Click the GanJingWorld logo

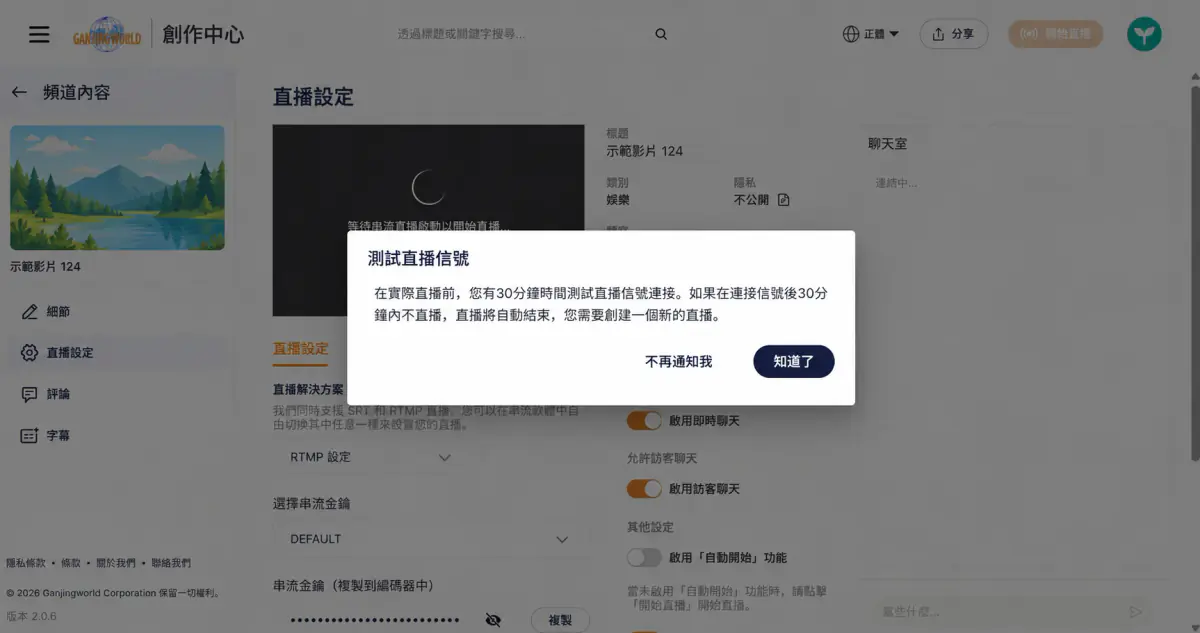107,35
